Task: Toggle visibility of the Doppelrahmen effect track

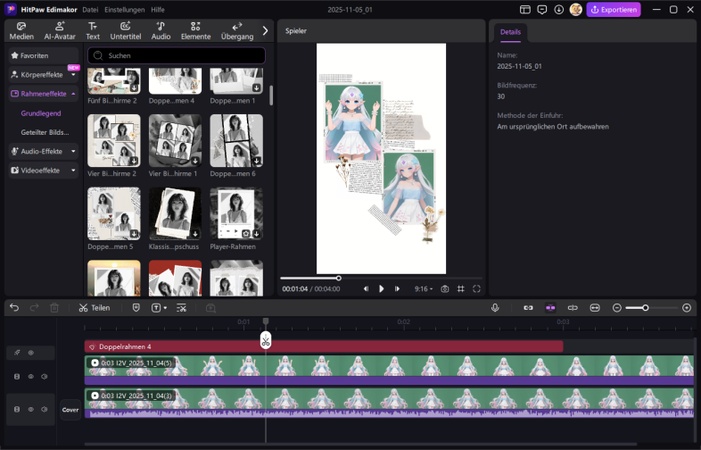Action: [31, 352]
